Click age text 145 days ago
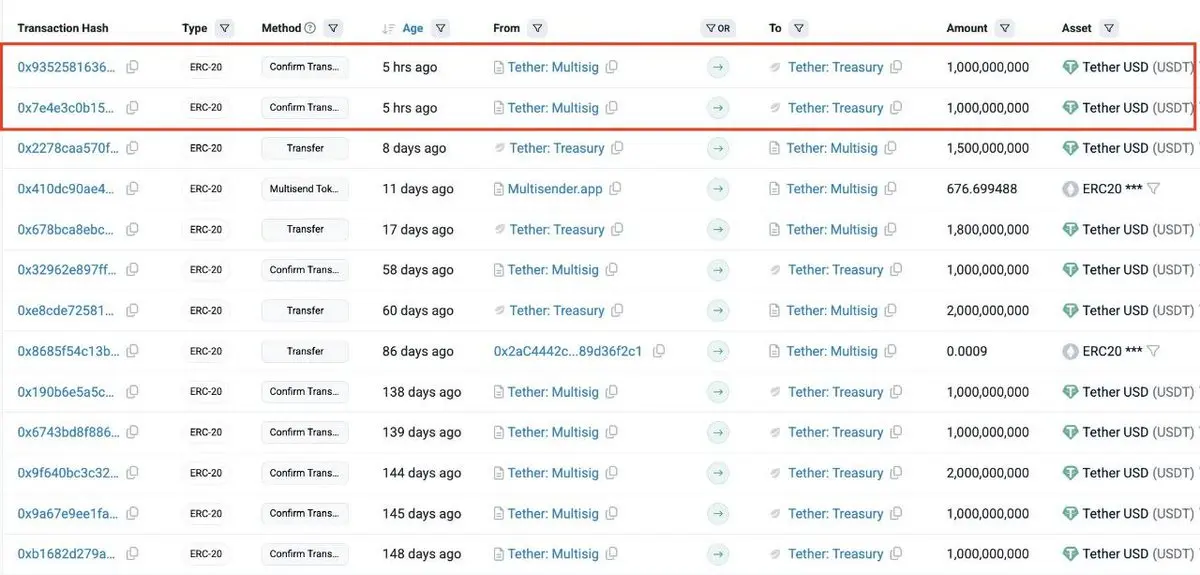The width and height of the screenshot is (1200, 575). (422, 514)
